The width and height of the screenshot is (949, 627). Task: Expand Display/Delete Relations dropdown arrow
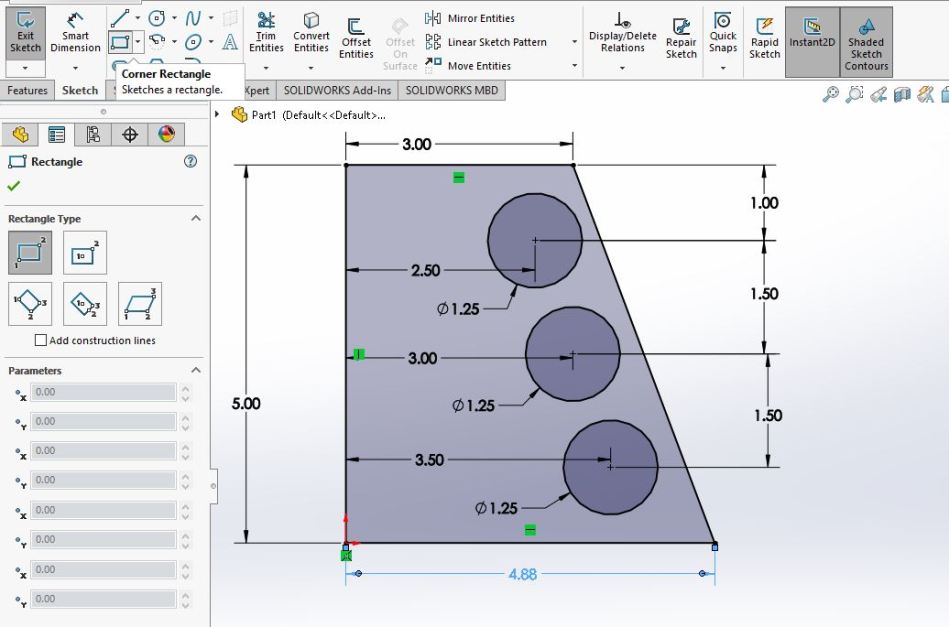point(622,68)
